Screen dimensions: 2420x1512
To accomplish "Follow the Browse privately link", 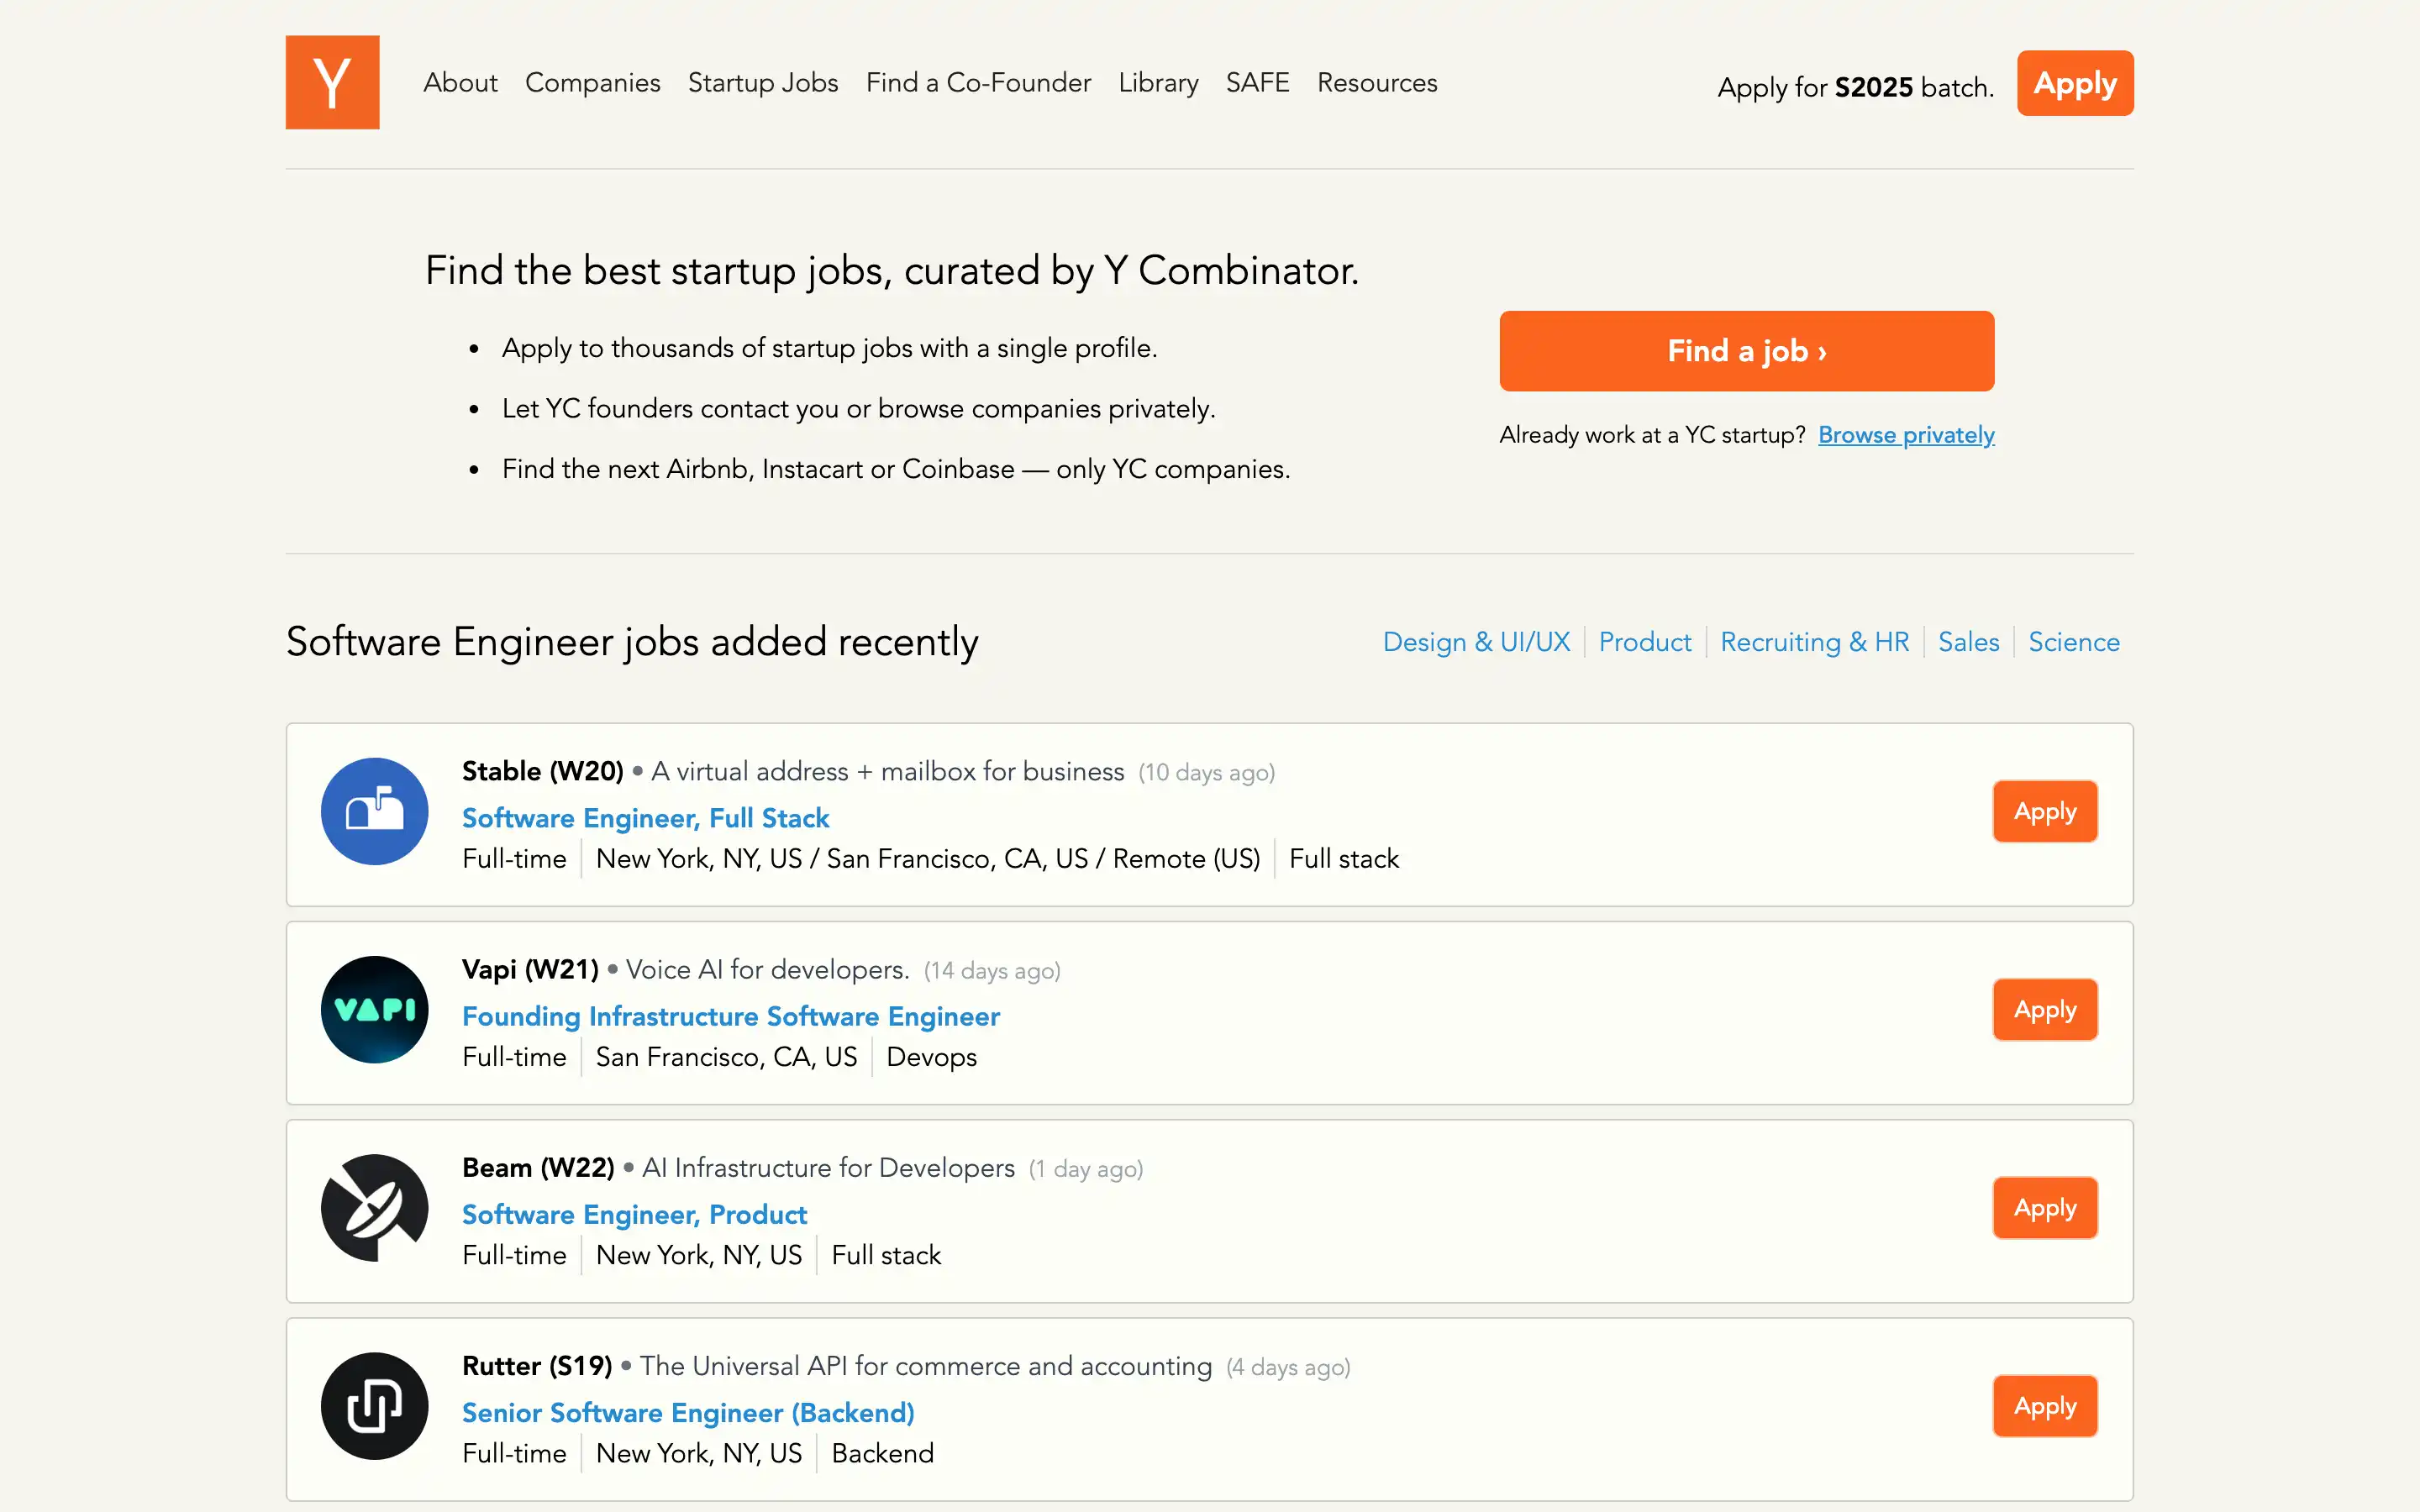I will coord(1906,435).
